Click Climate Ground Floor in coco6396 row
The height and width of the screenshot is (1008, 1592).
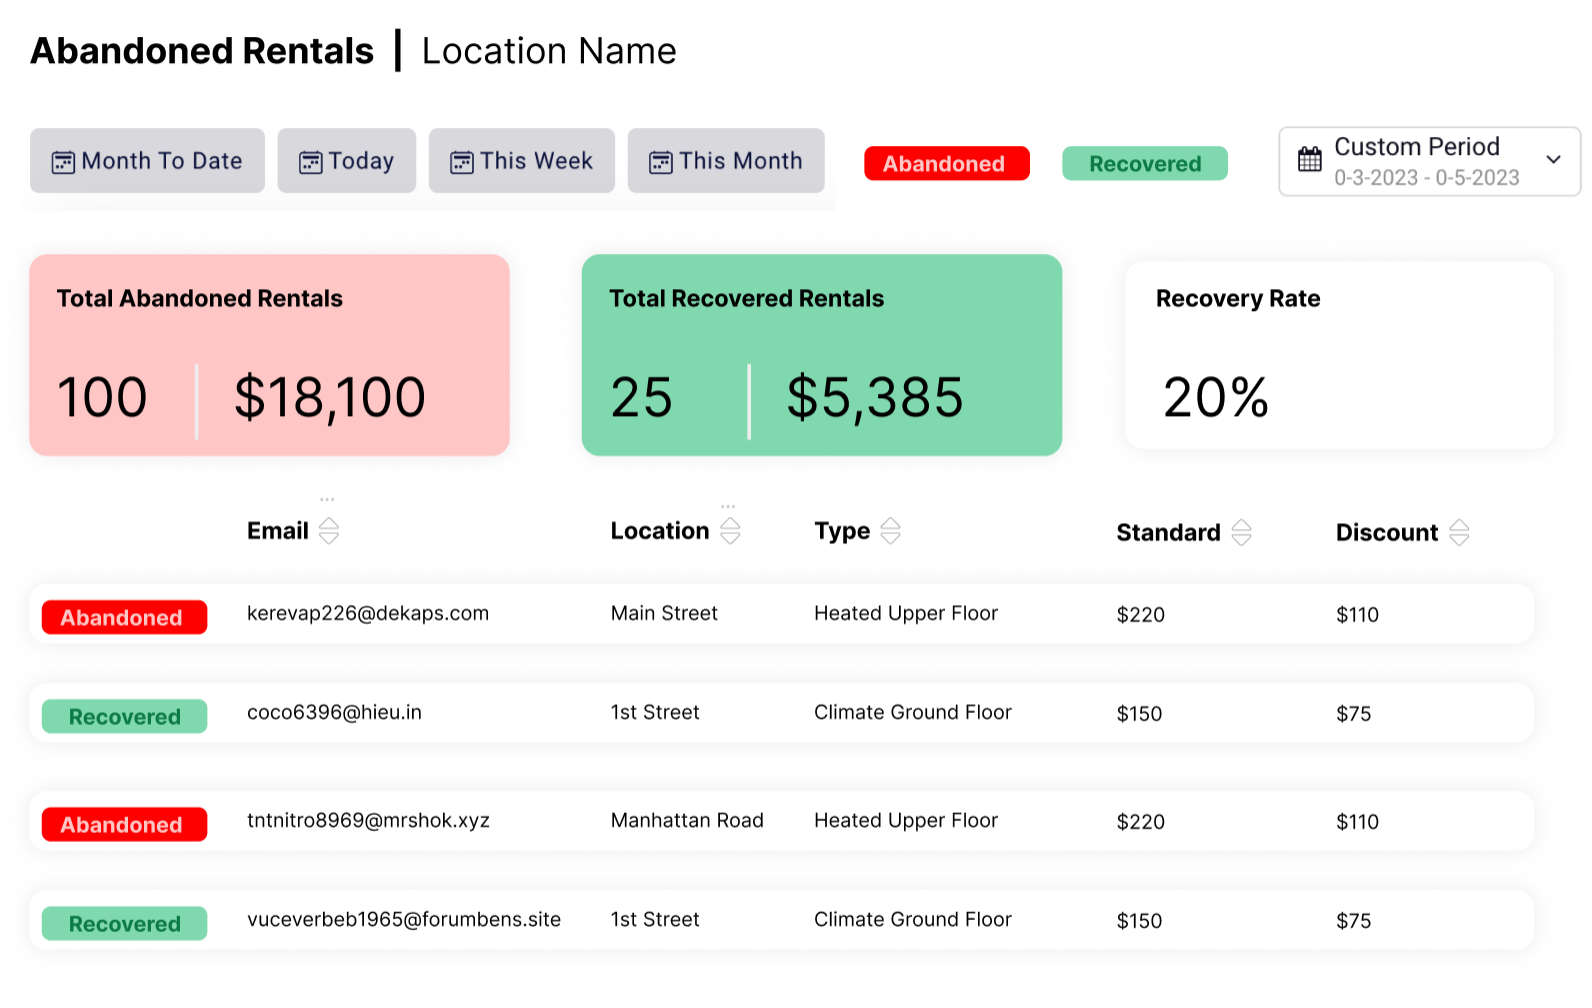coord(913,712)
